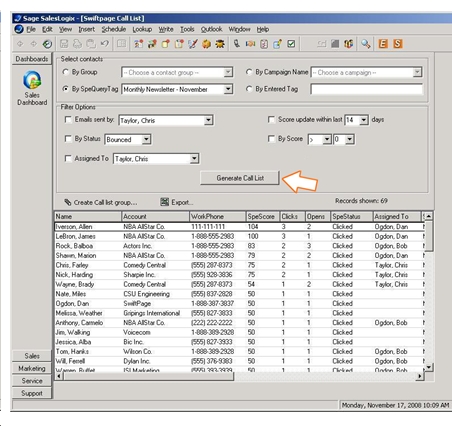Image resolution: width=452 pixels, height=426 pixels.
Task: Click the orange S toolbar icon
Action: click(398, 44)
